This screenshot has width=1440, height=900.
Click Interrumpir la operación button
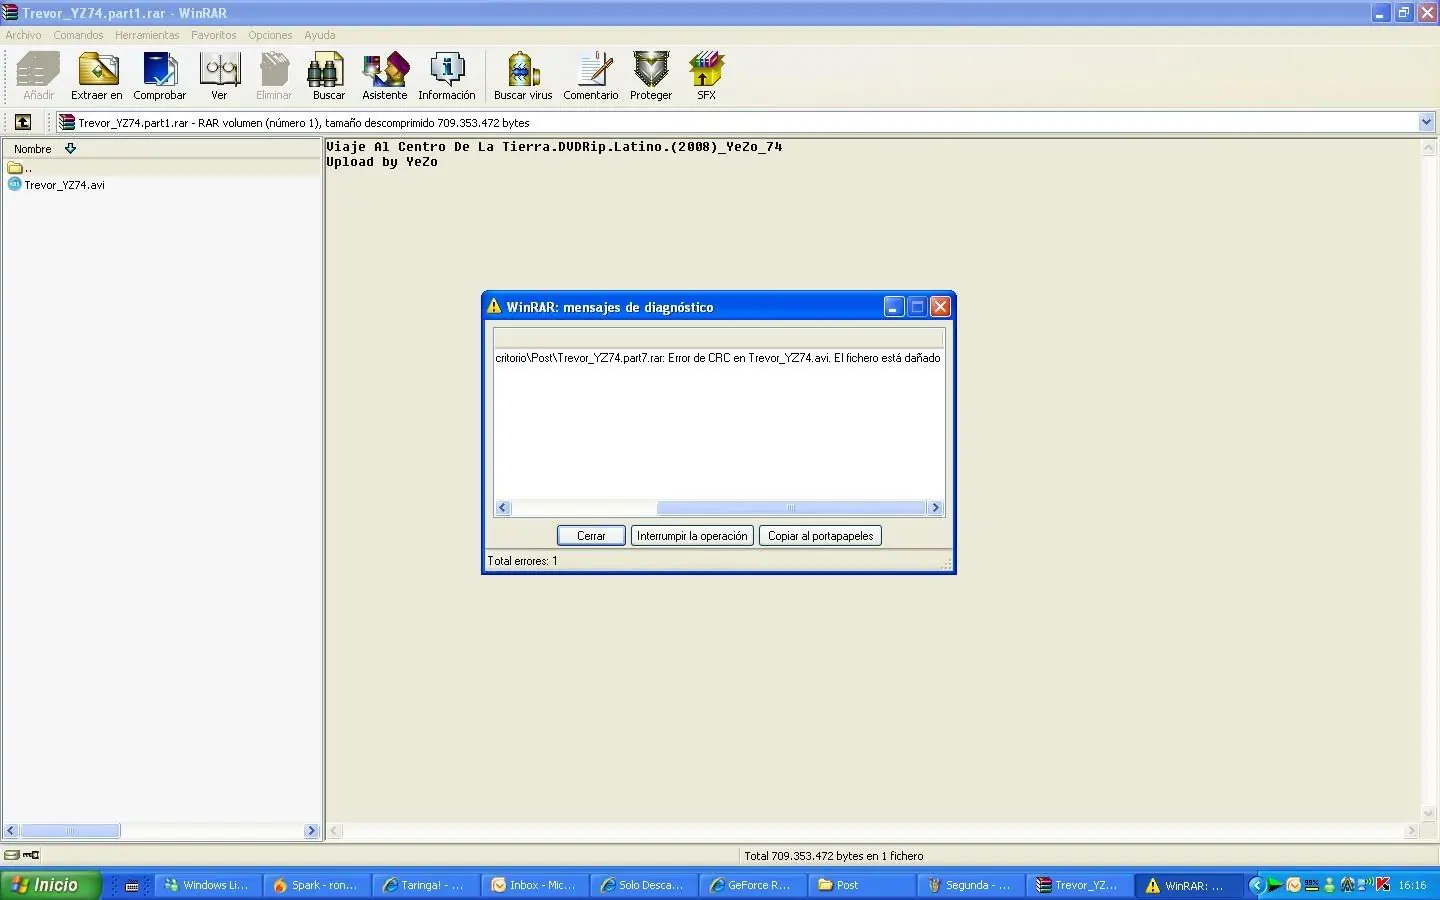(x=692, y=536)
